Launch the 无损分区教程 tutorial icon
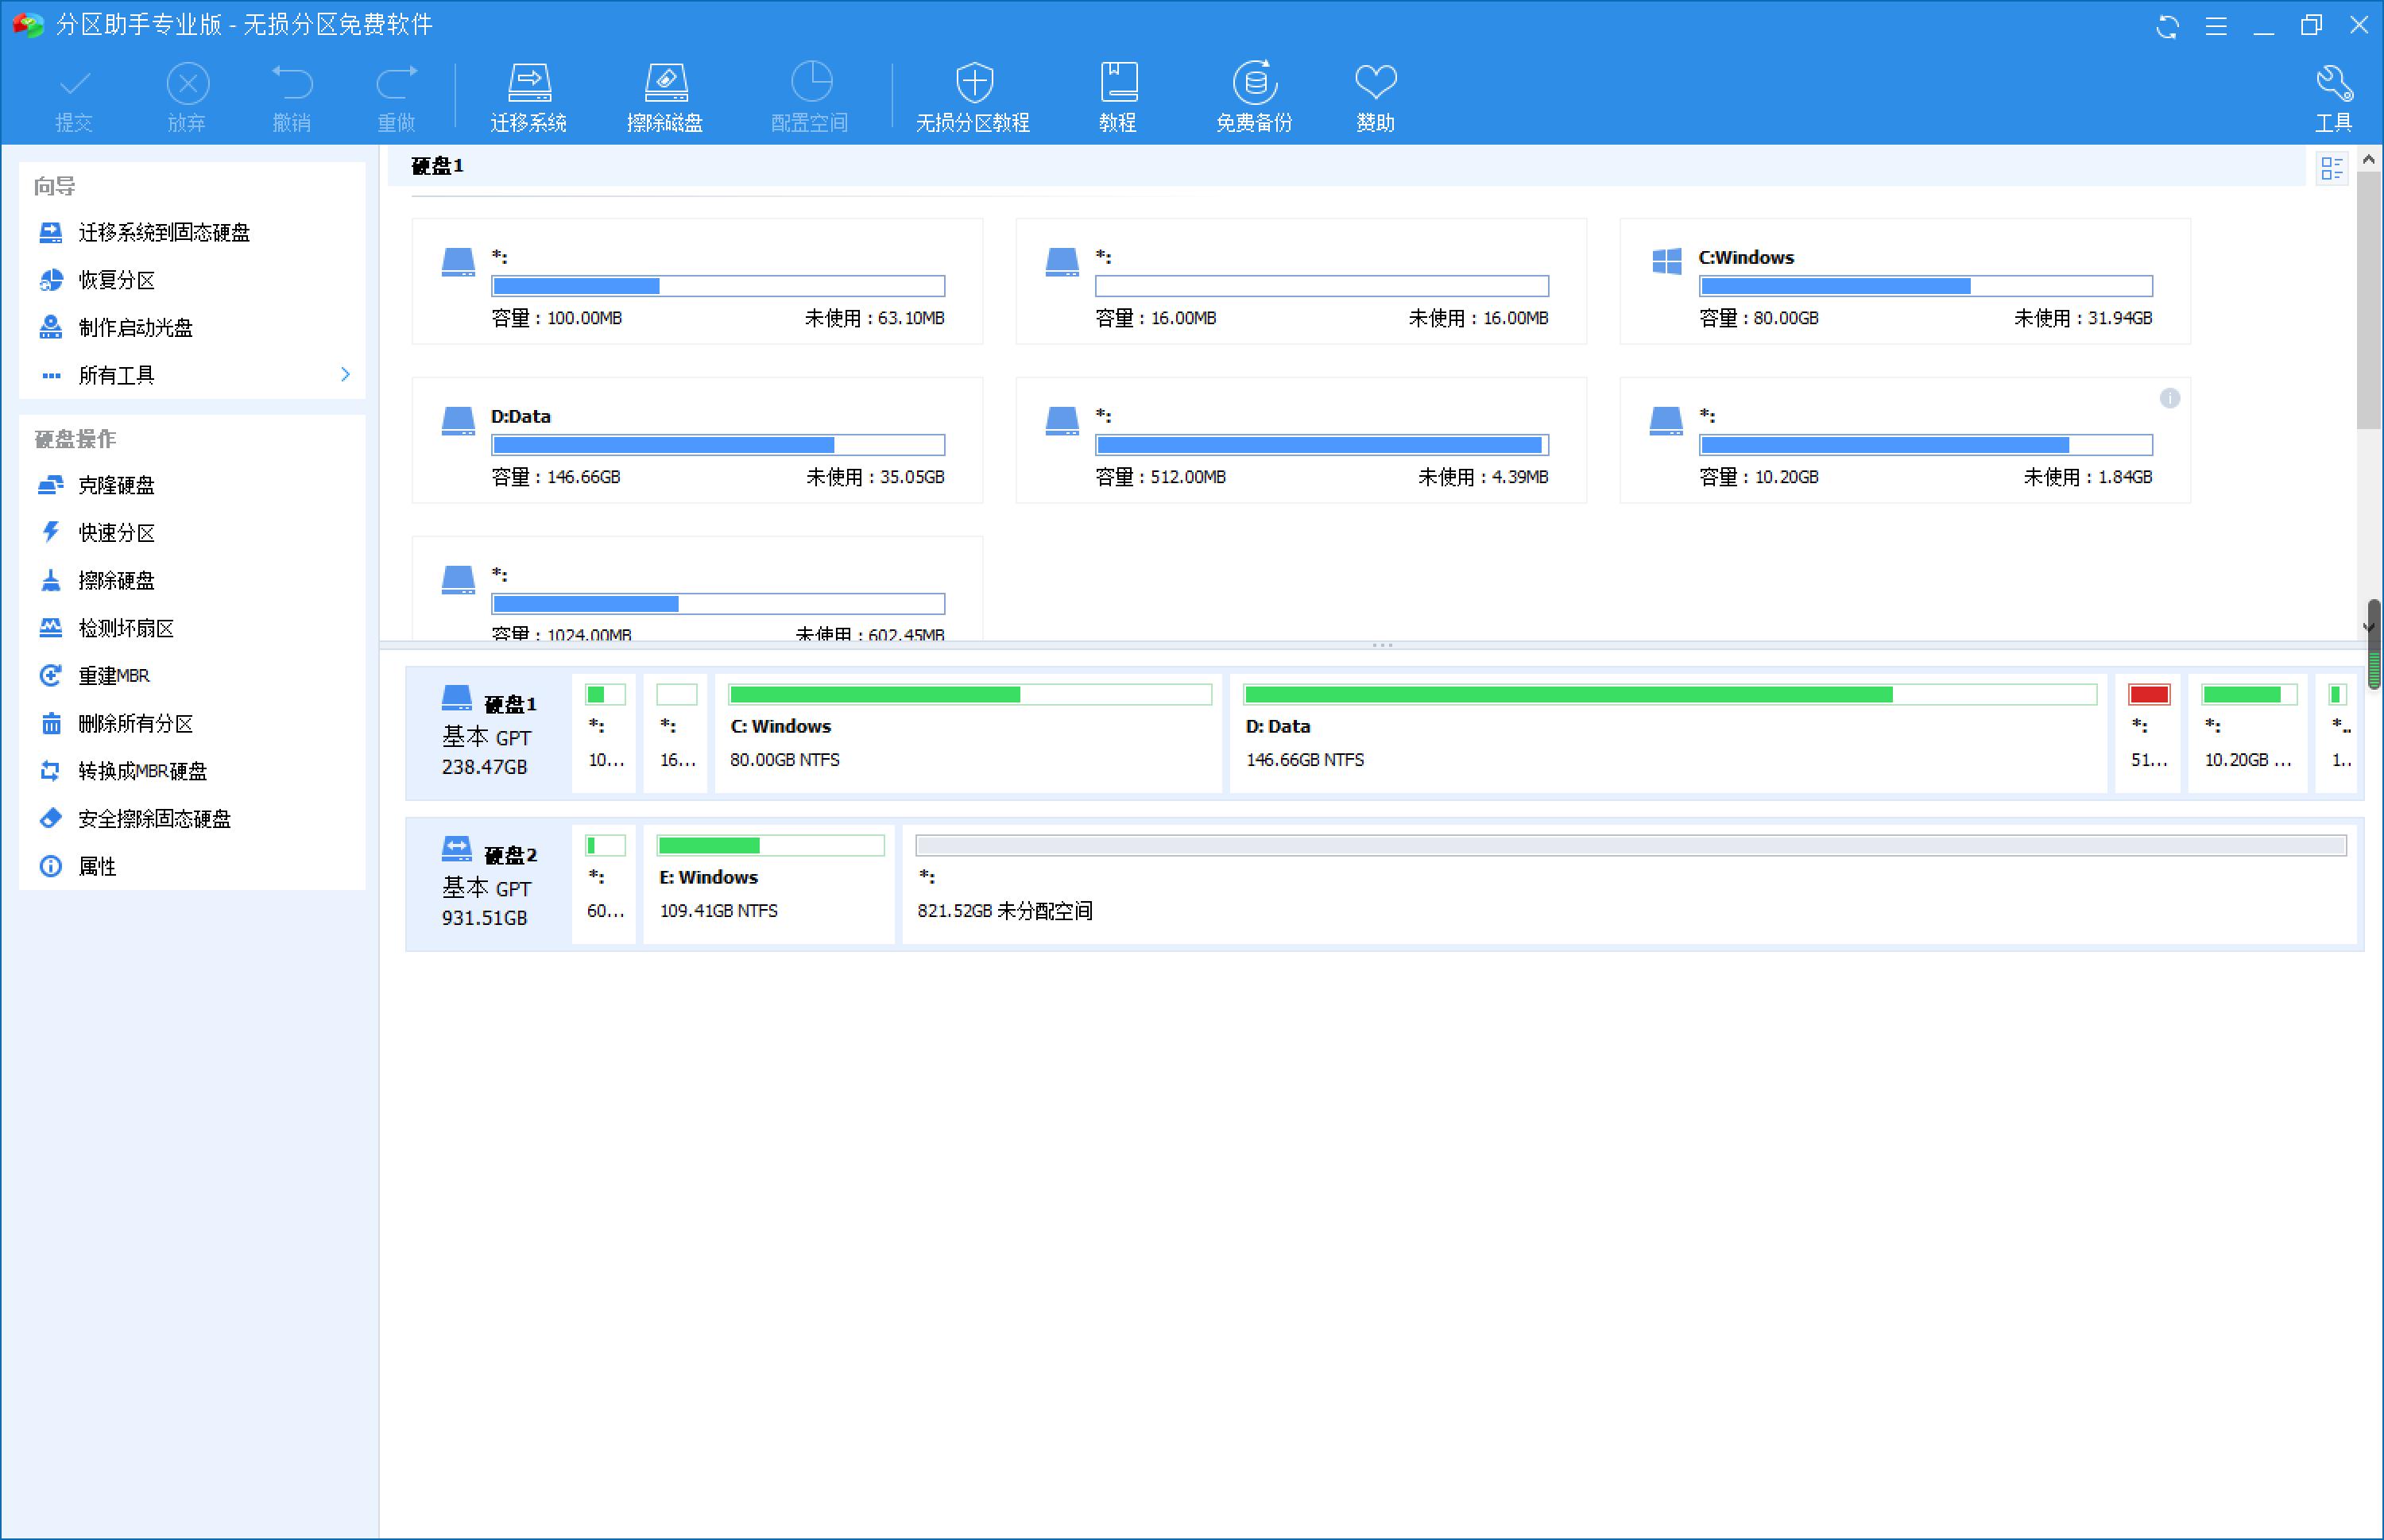Image resolution: width=2384 pixels, height=1540 pixels. pyautogui.click(x=971, y=95)
